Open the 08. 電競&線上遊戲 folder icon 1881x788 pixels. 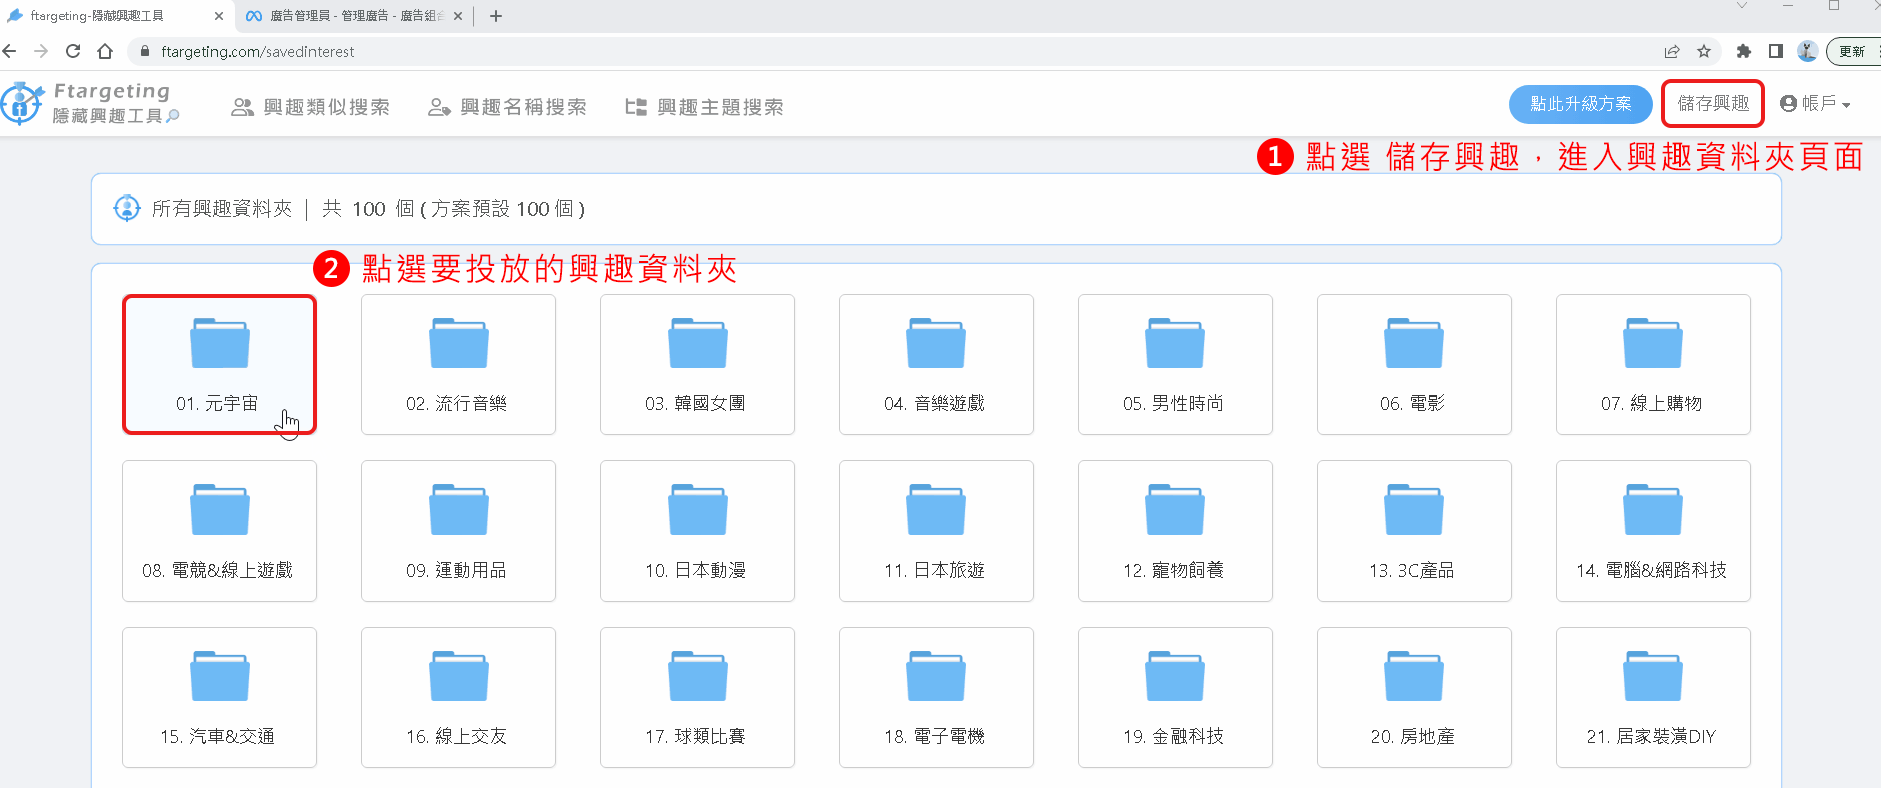pyautogui.click(x=220, y=509)
